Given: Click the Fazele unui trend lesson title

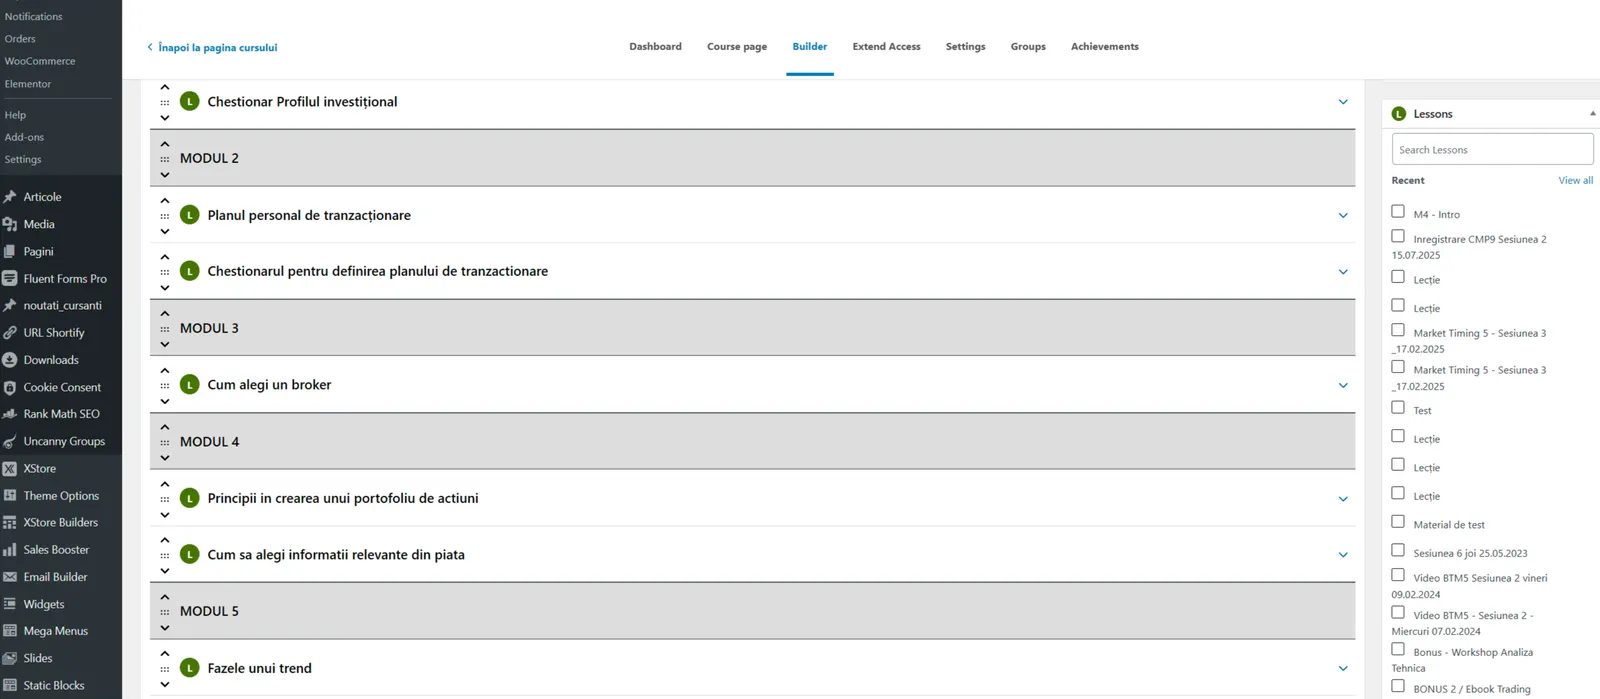Looking at the screenshot, I should click(259, 669).
